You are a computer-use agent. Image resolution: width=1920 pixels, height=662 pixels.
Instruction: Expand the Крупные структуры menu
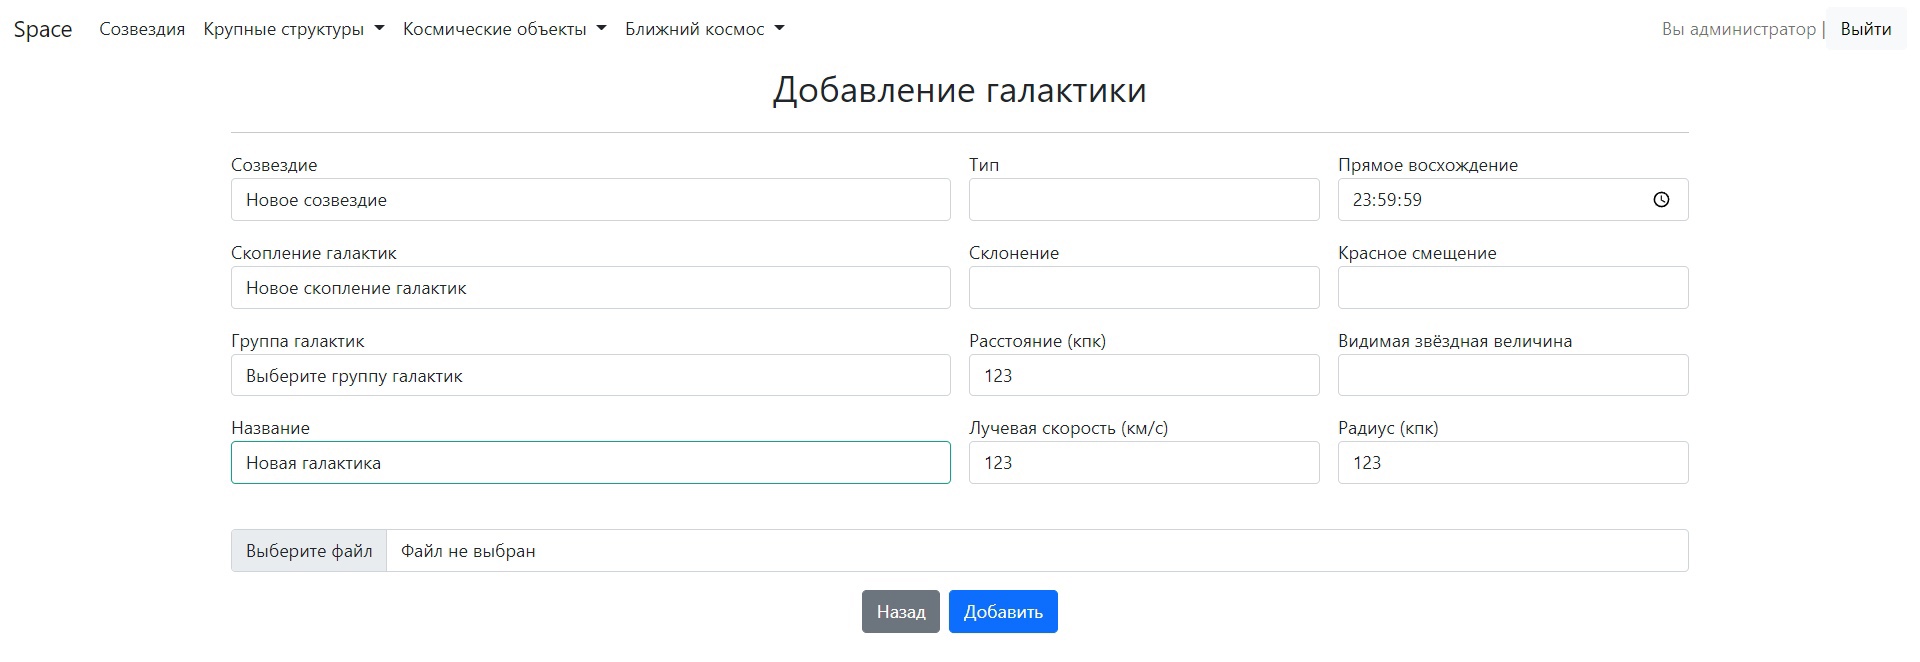pos(294,29)
